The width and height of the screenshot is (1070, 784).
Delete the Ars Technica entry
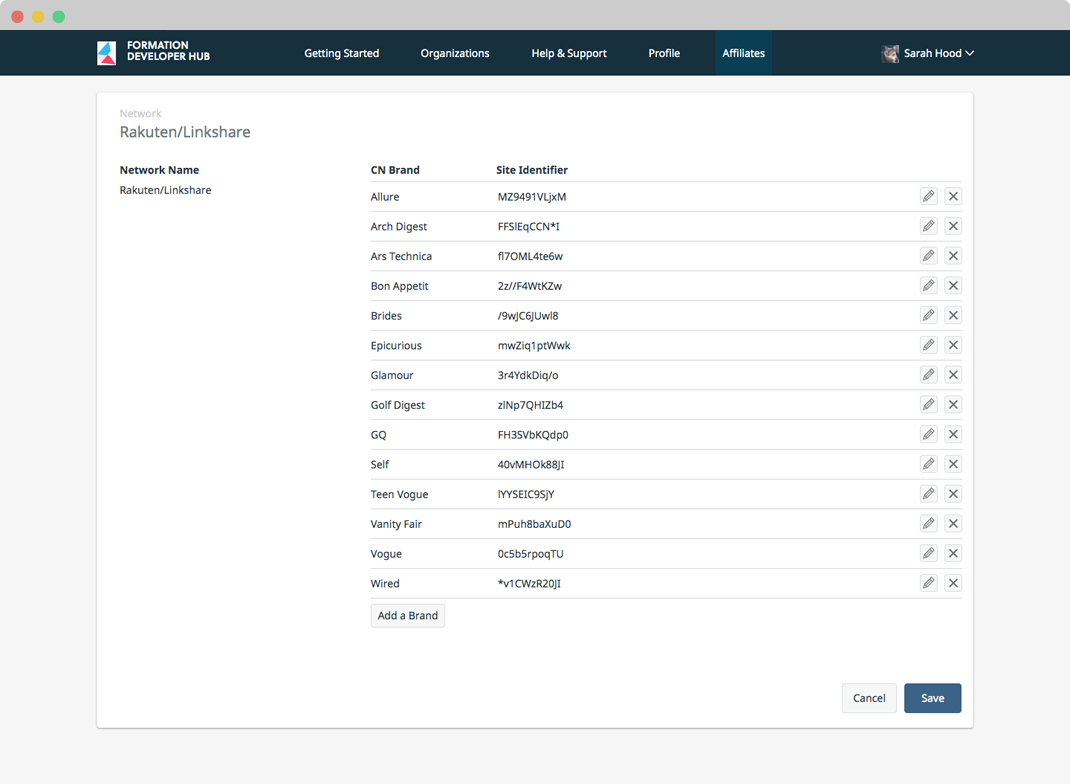tap(953, 256)
